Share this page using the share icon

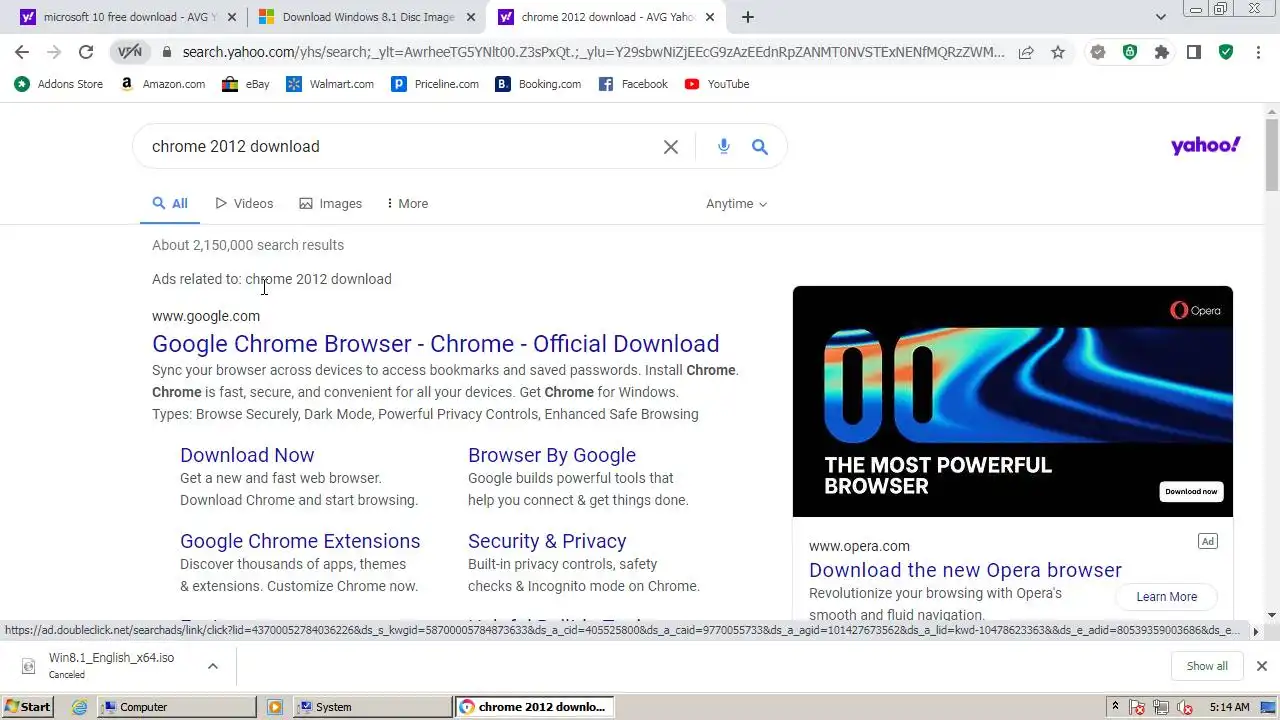tap(1026, 52)
